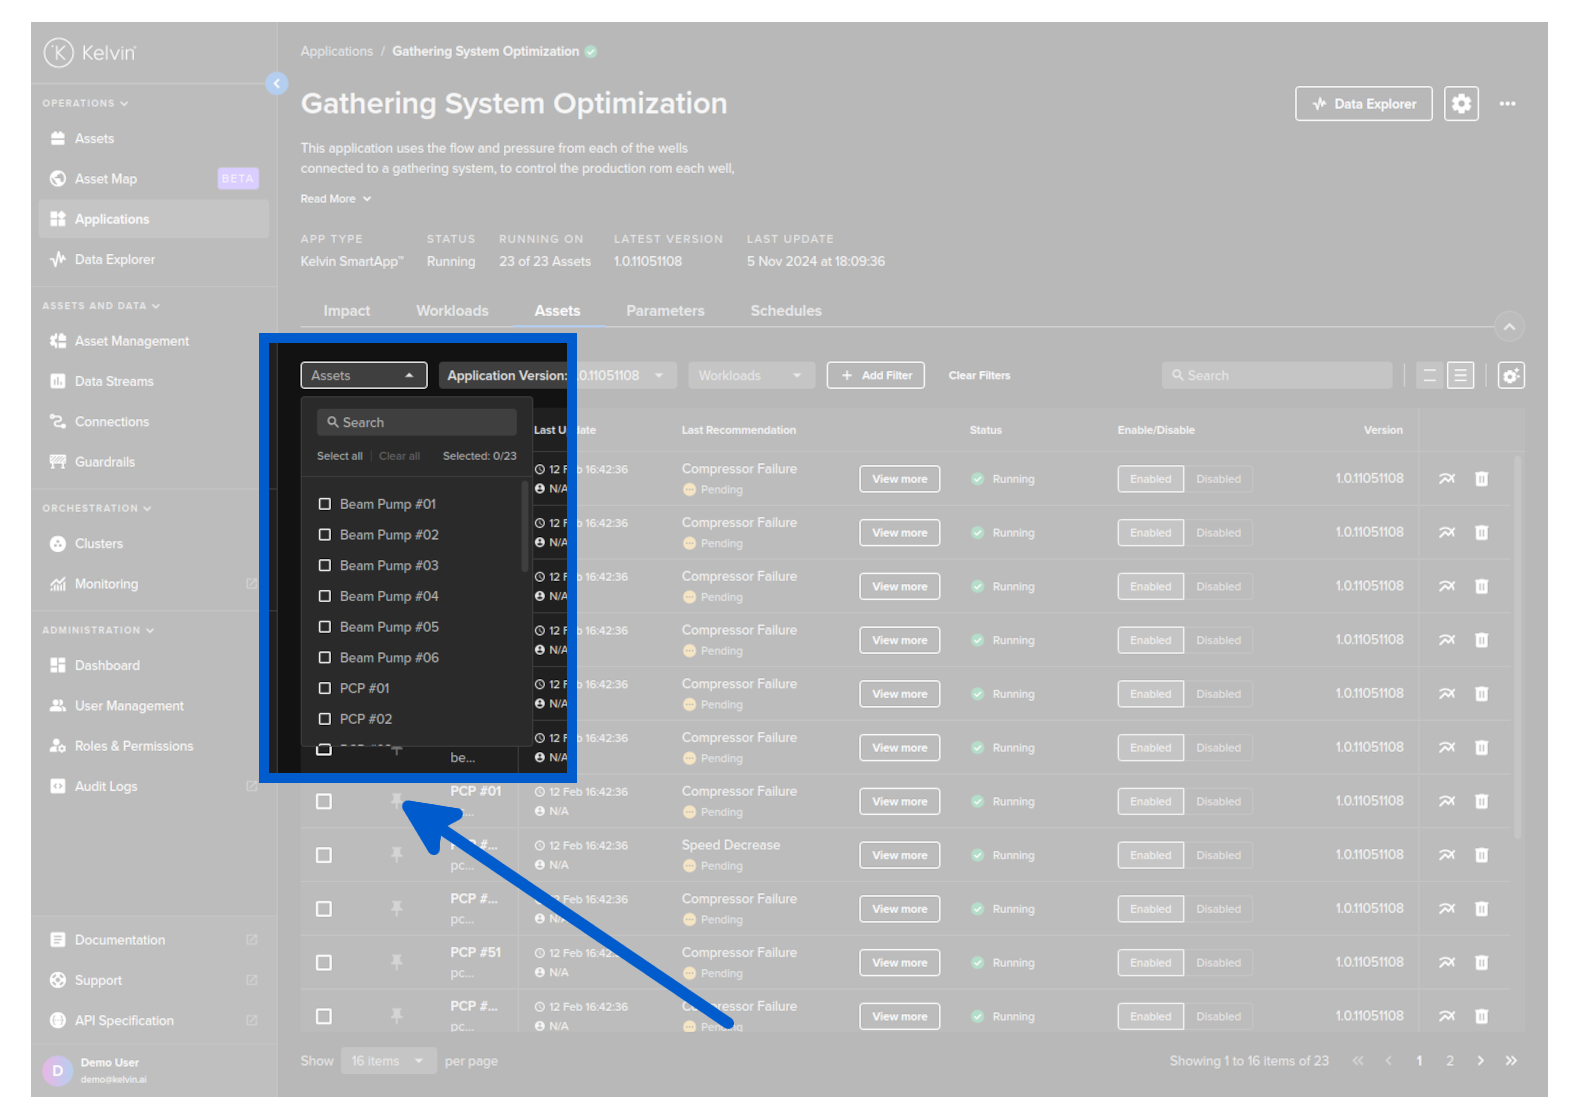Collapse the Assets filter dropdown
The height and width of the screenshot is (1120, 1580).
[x=363, y=376]
